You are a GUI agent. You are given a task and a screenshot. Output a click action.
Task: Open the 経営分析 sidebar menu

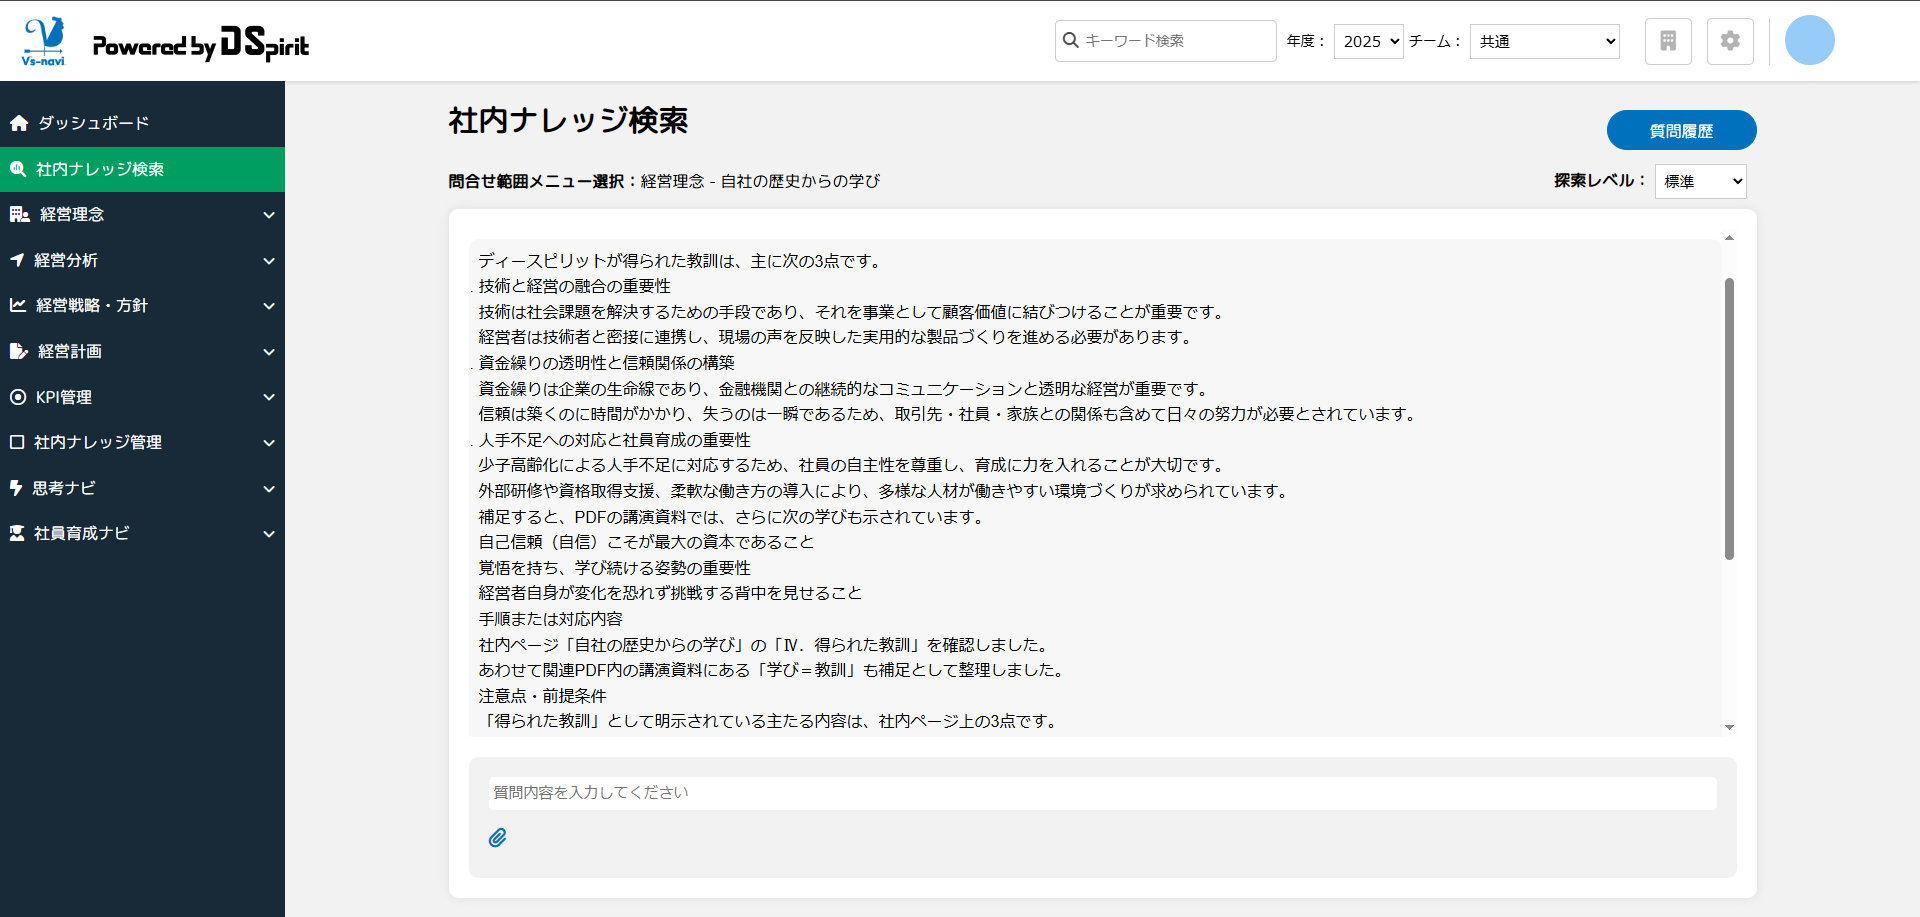tap(142, 260)
